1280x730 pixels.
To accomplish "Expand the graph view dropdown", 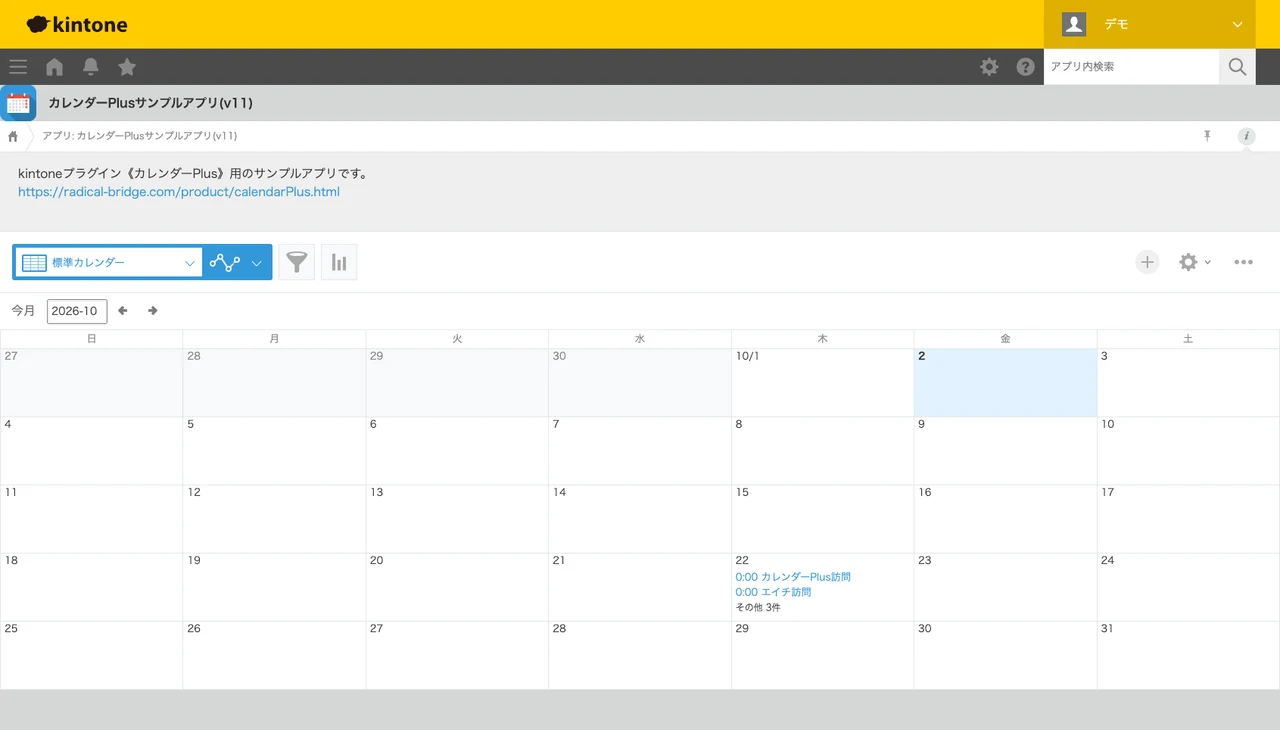I will pyautogui.click(x=237, y=262).
